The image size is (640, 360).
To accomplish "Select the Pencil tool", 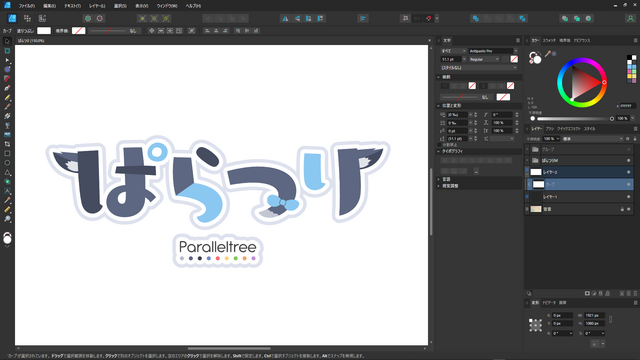I will tap(7, 98).
